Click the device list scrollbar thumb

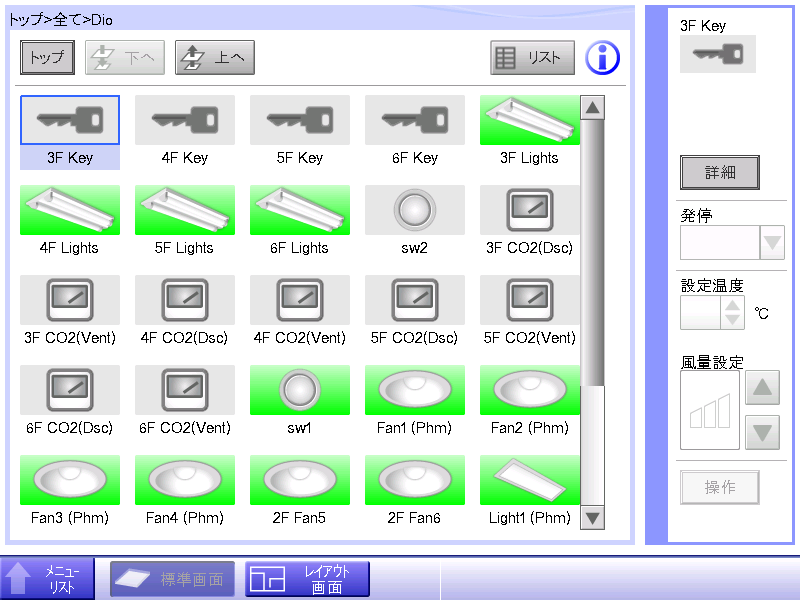tap(592, 253)
